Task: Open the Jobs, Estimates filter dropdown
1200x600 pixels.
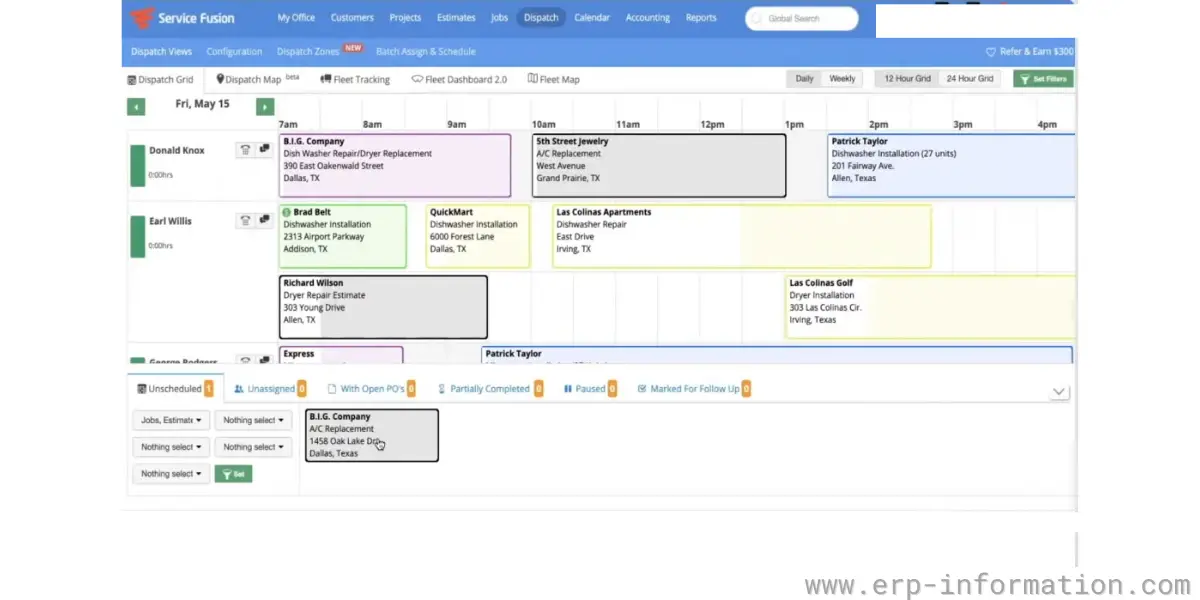Action: [x=171, y=420]
